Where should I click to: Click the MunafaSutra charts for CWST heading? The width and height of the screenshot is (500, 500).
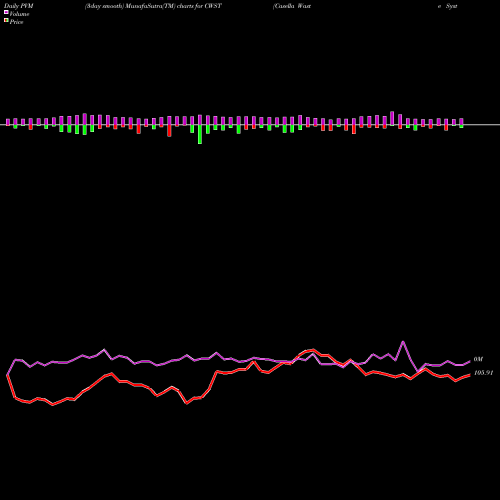tap(153, 6)
